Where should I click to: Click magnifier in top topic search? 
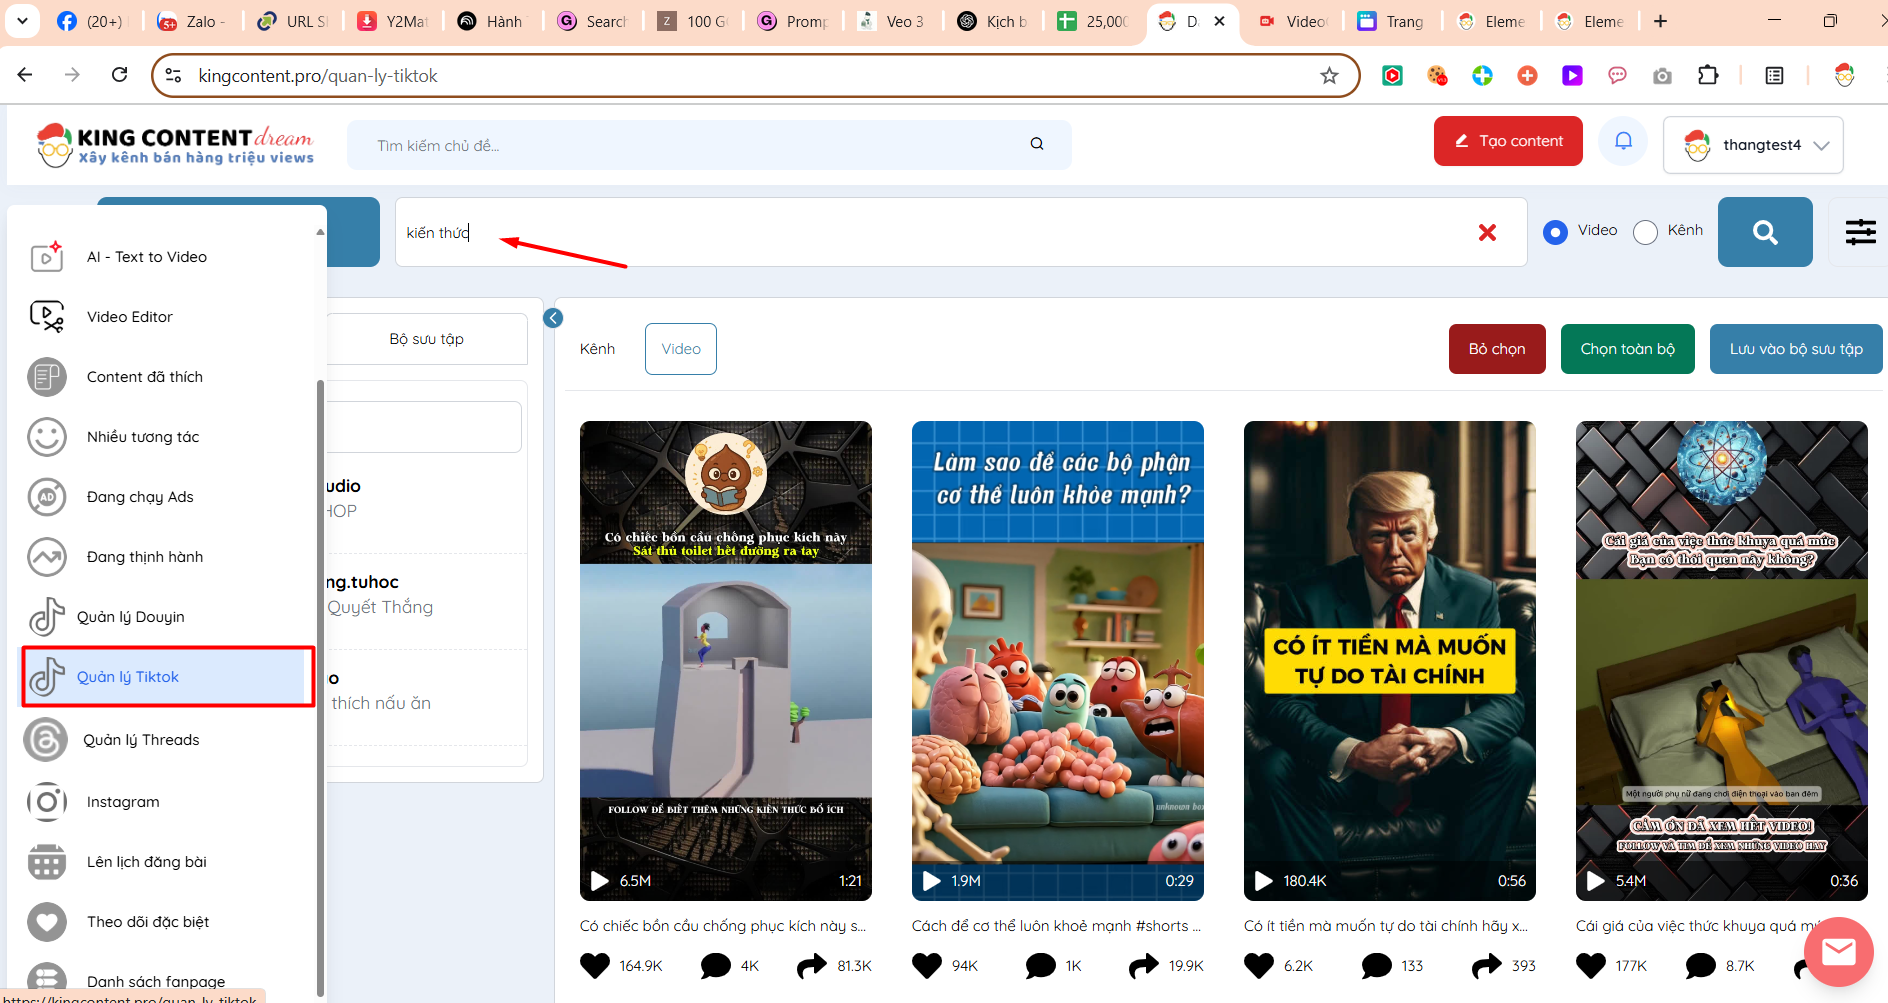[1037, 144]
